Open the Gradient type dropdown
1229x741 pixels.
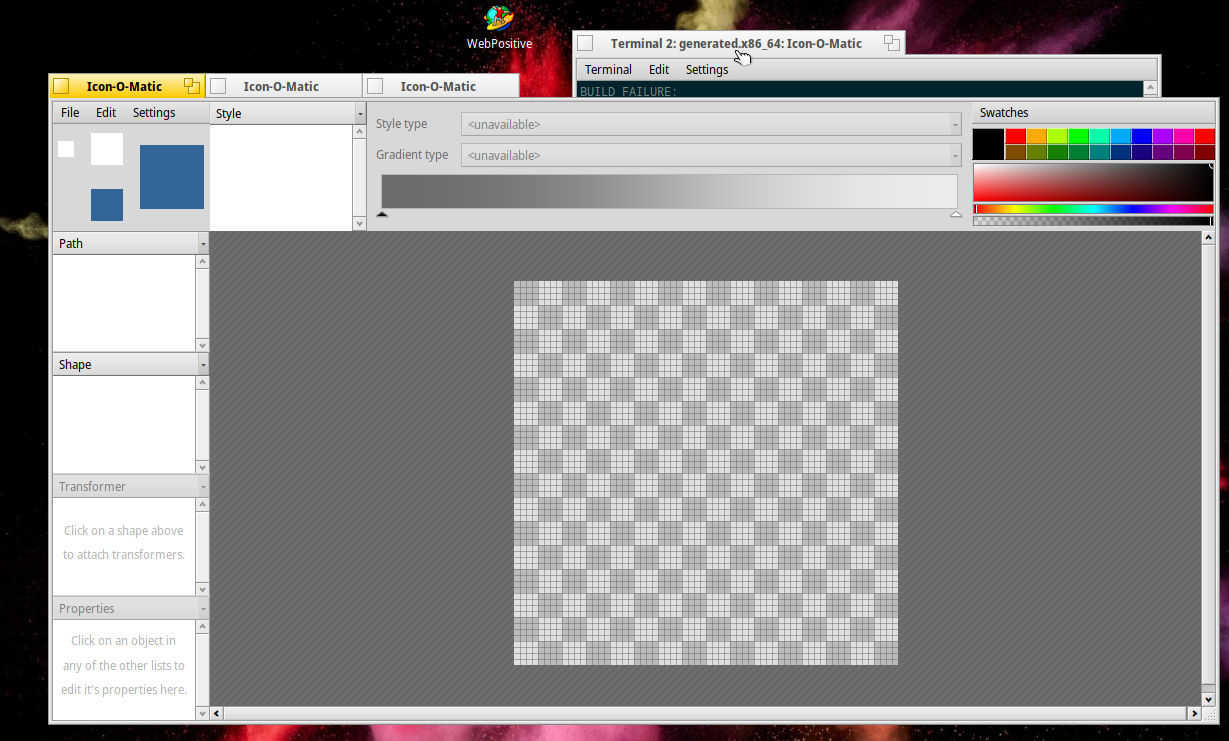(x=711, y=155)
